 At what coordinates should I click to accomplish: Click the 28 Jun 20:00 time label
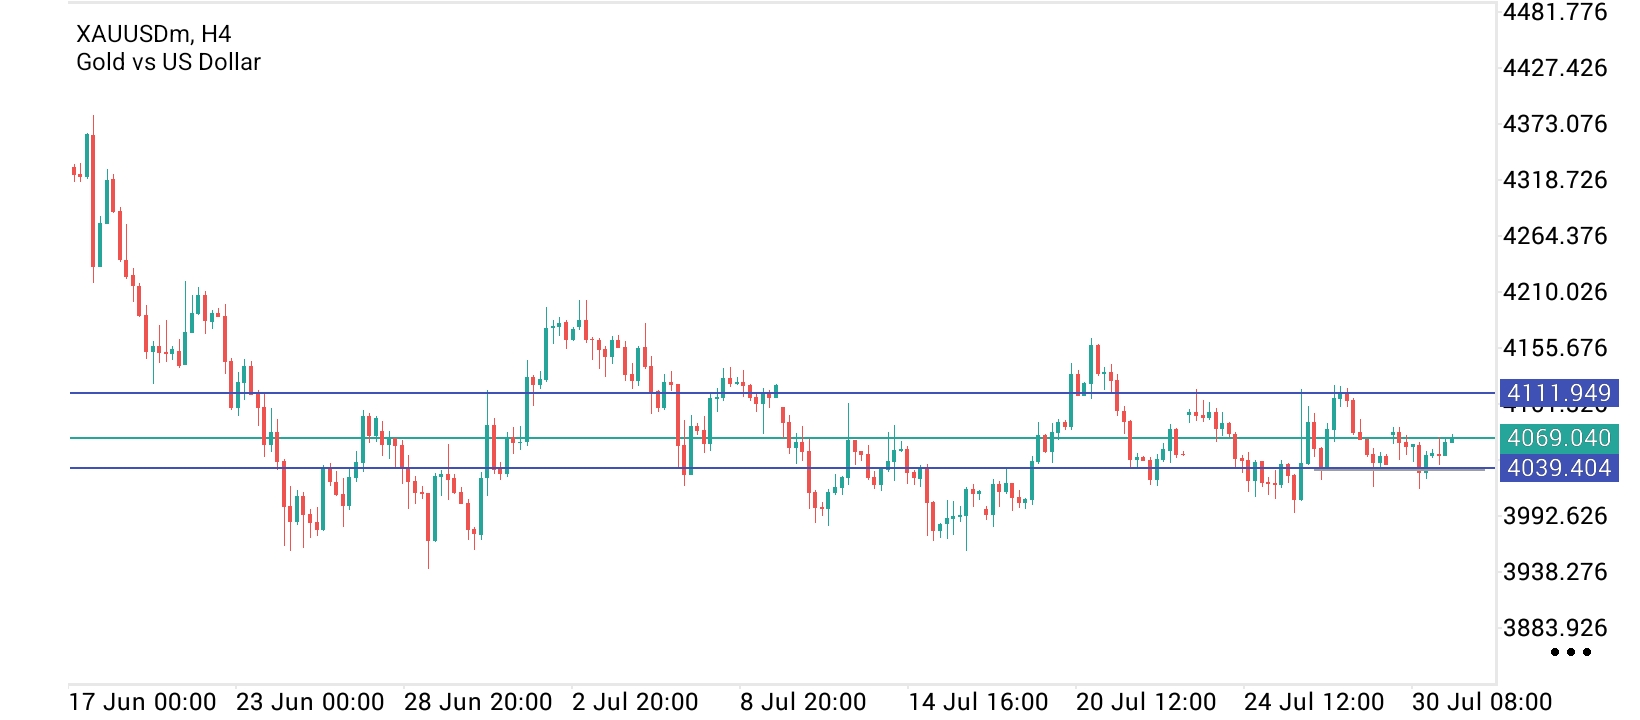478,702
